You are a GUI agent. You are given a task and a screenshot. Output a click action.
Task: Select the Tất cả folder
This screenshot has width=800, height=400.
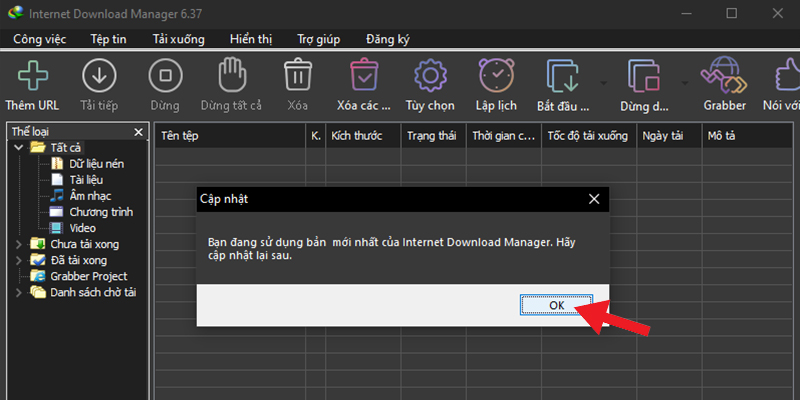[x=66, y=148]
